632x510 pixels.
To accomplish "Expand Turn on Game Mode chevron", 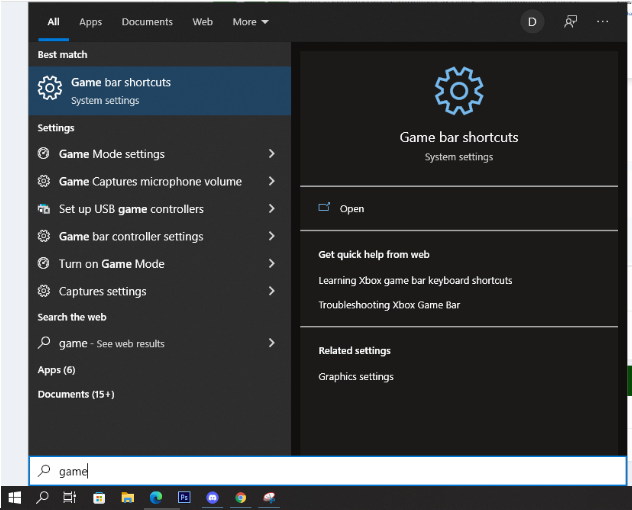I will [x=272, y=263].
